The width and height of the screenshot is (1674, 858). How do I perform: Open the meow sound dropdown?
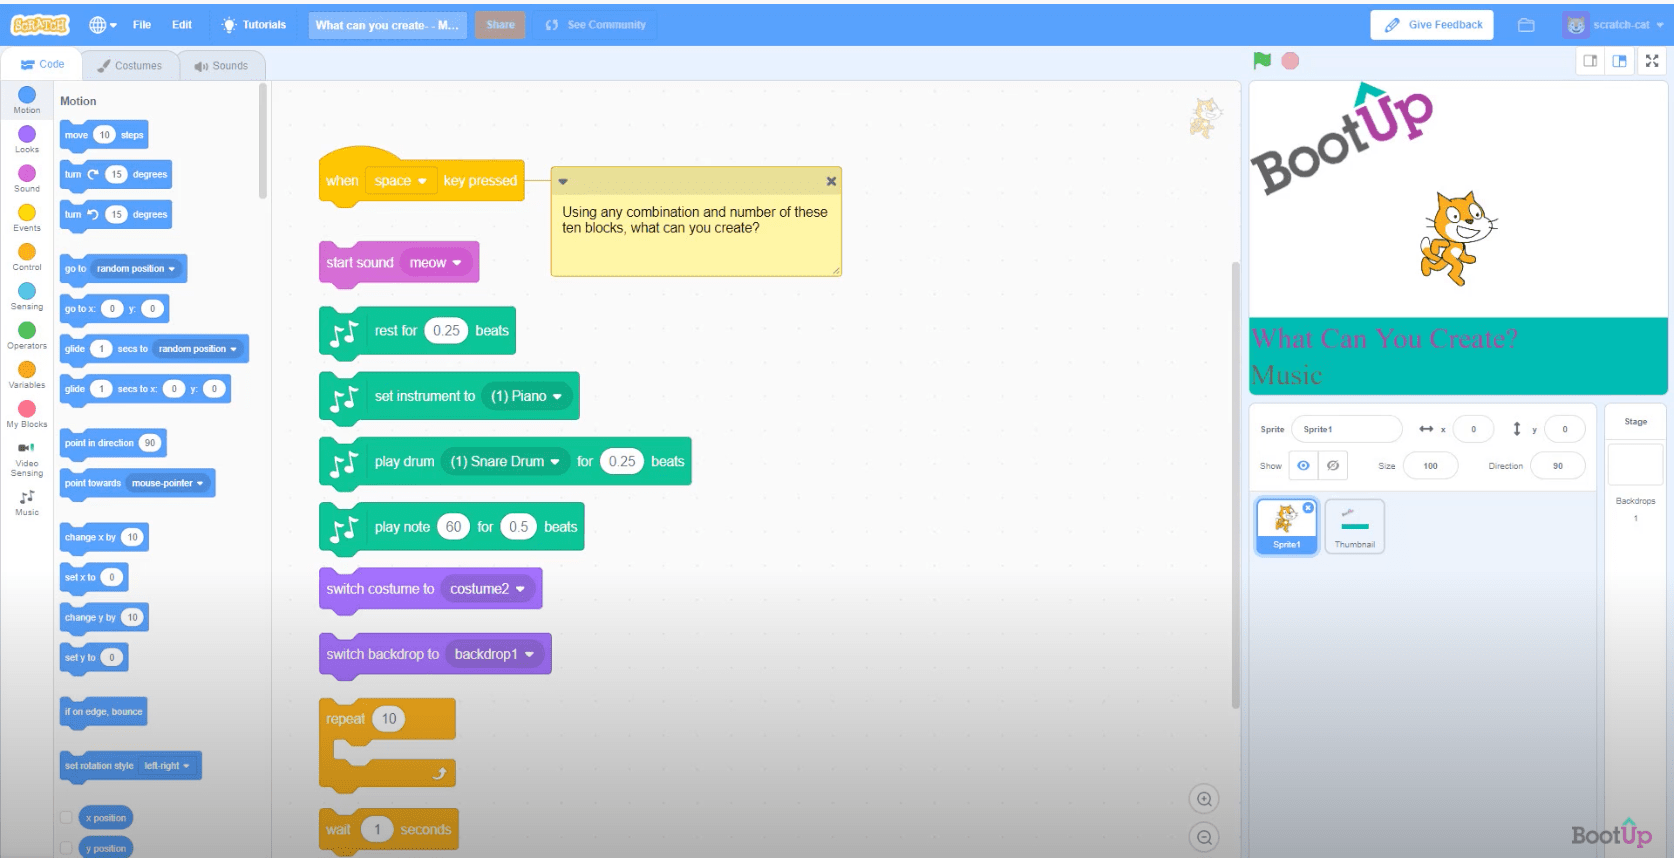435,263
